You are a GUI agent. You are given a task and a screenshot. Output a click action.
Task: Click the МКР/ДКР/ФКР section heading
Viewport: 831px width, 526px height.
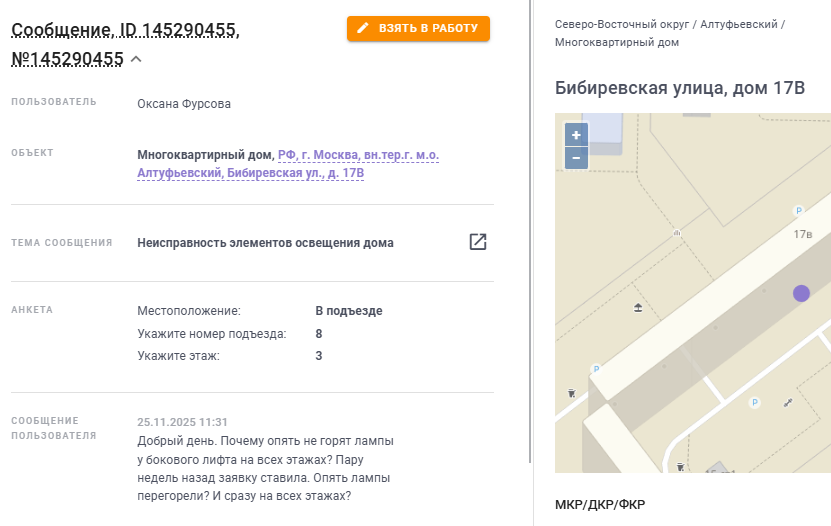click(x=600, y=503)
